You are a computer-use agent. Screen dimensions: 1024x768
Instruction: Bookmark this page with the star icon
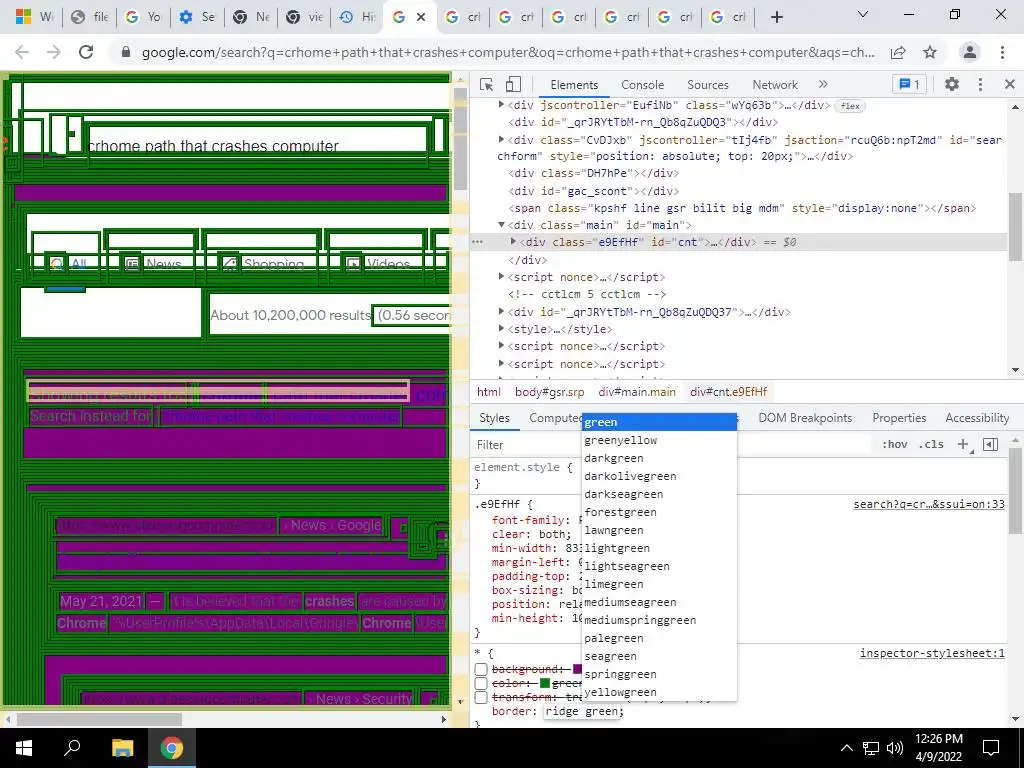[x=930, y=52]
